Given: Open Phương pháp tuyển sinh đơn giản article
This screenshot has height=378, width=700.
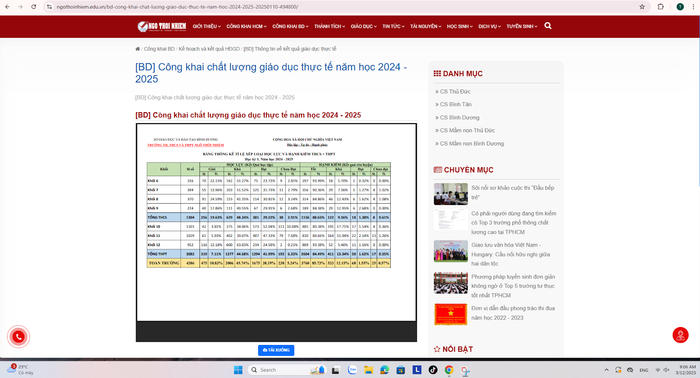Looking at the screenshot, I should click(513, 286).
